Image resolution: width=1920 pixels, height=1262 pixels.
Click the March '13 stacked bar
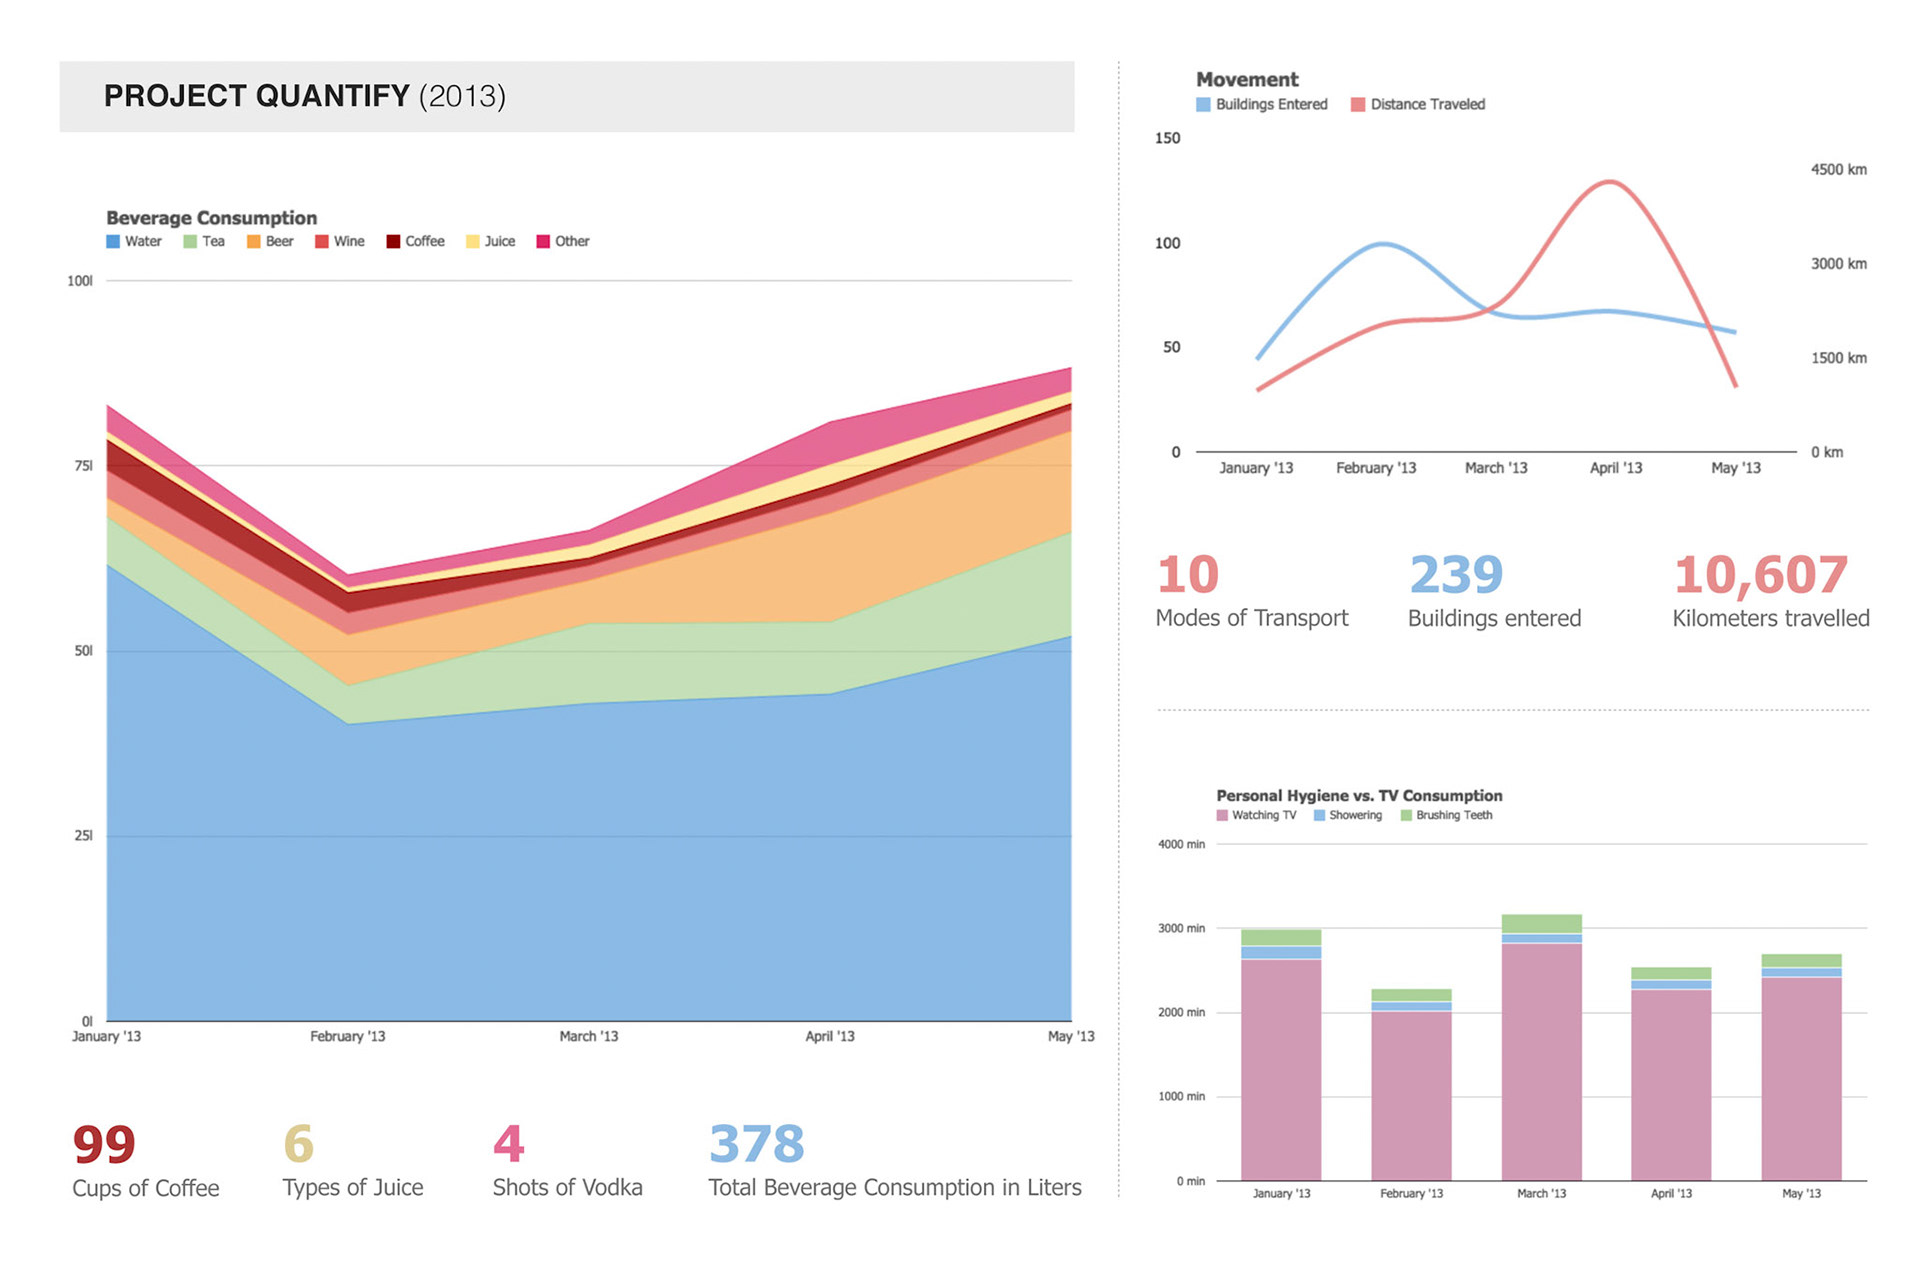point(1541,1060)
